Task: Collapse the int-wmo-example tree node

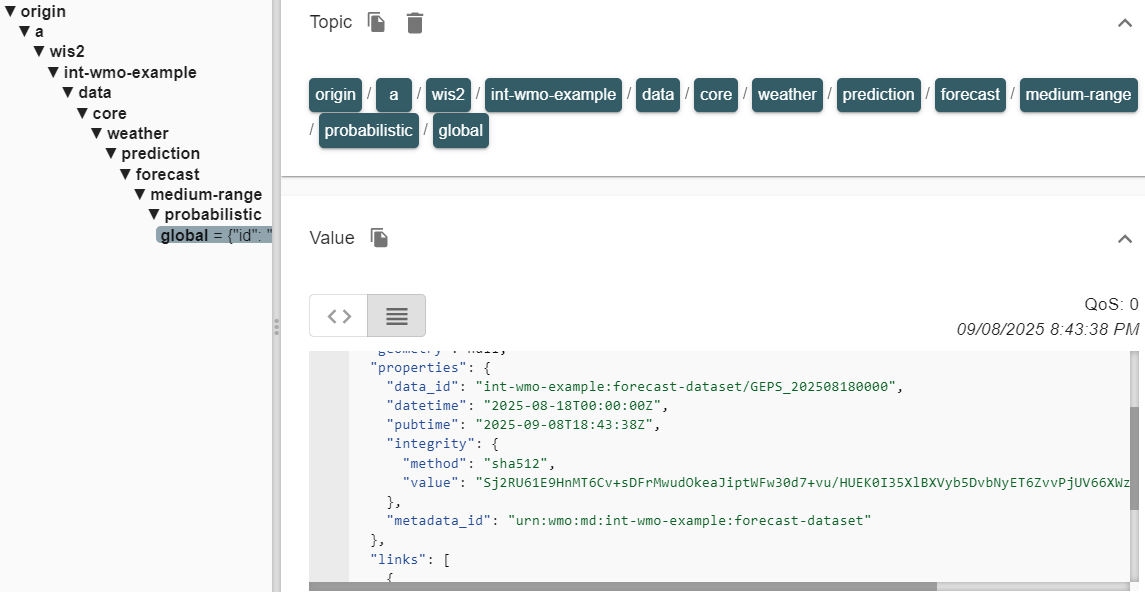Action: point(54,72)
